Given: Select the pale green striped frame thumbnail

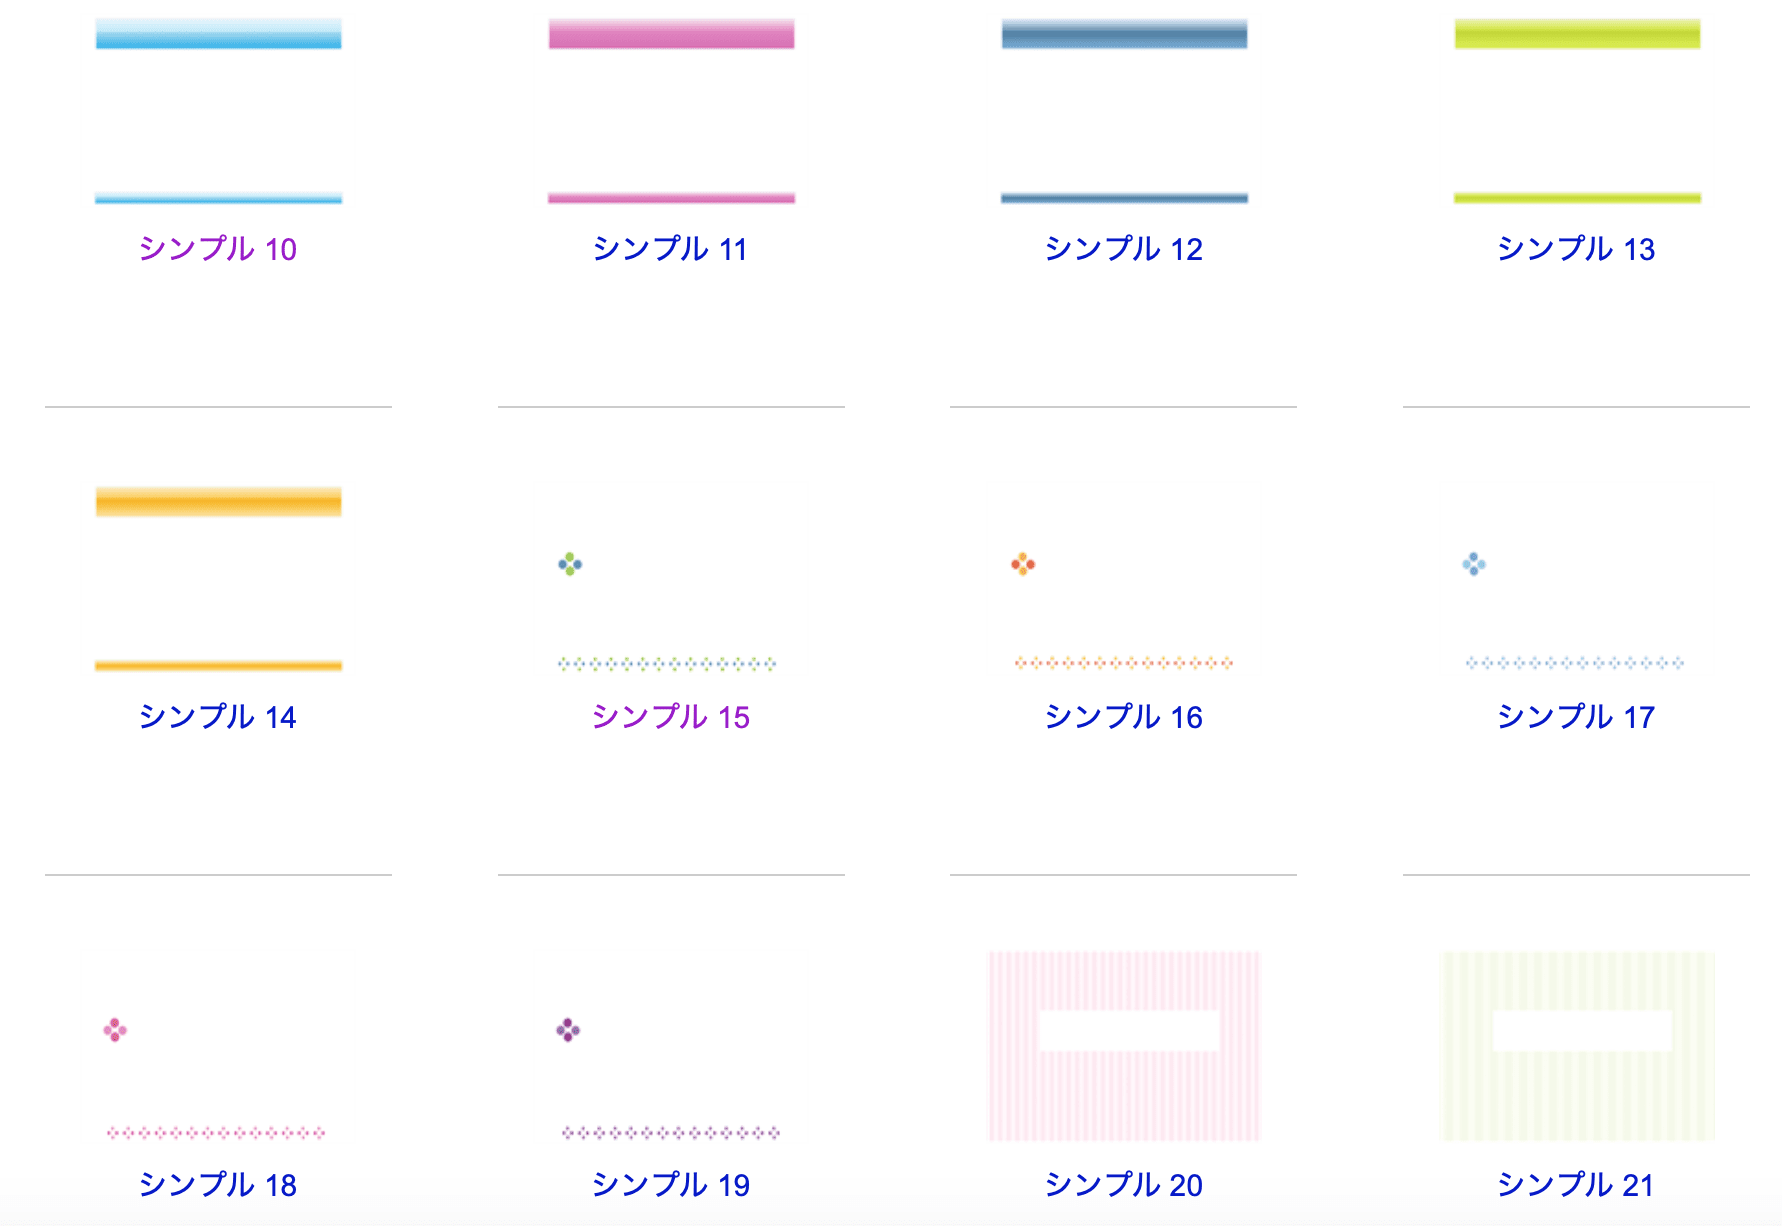Looking at the screenshot, I should click(x=1577, y=1045).
